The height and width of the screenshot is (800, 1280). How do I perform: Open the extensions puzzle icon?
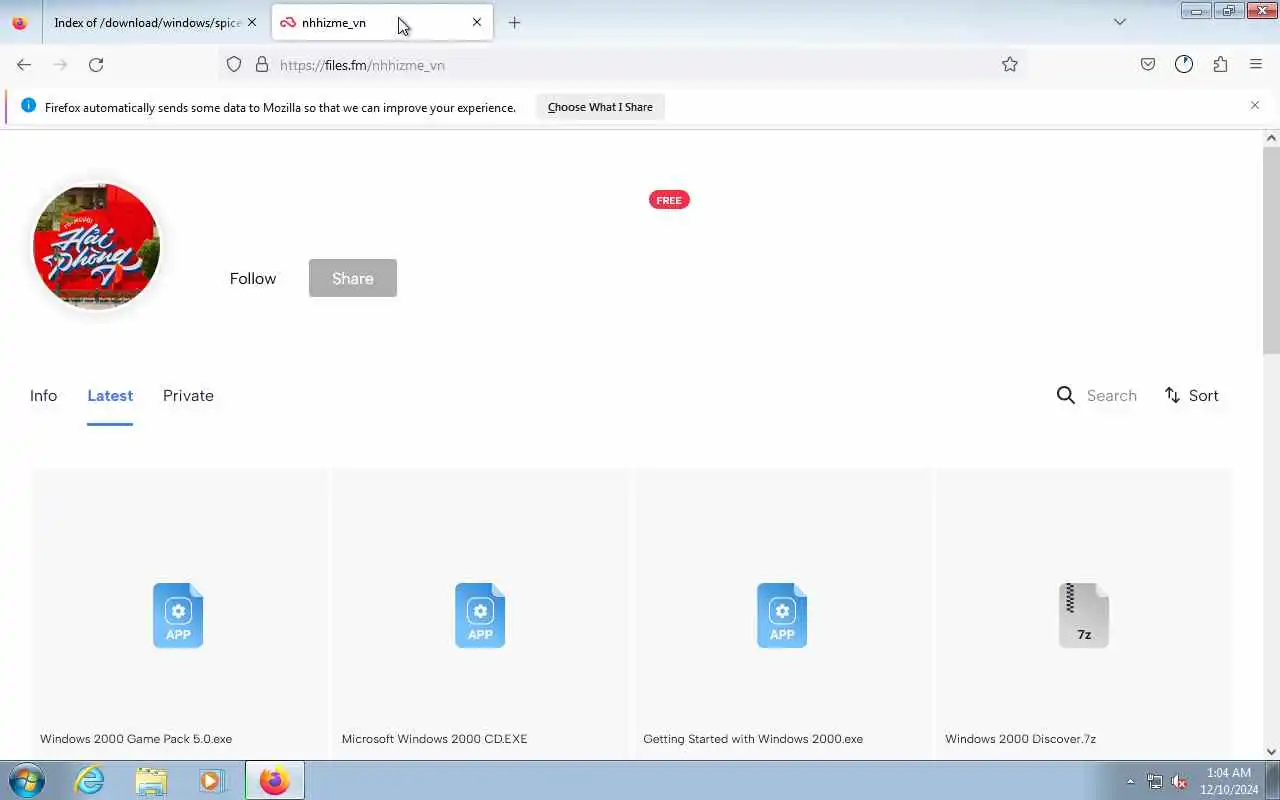pyautogui.click(x=1220, y=64)
